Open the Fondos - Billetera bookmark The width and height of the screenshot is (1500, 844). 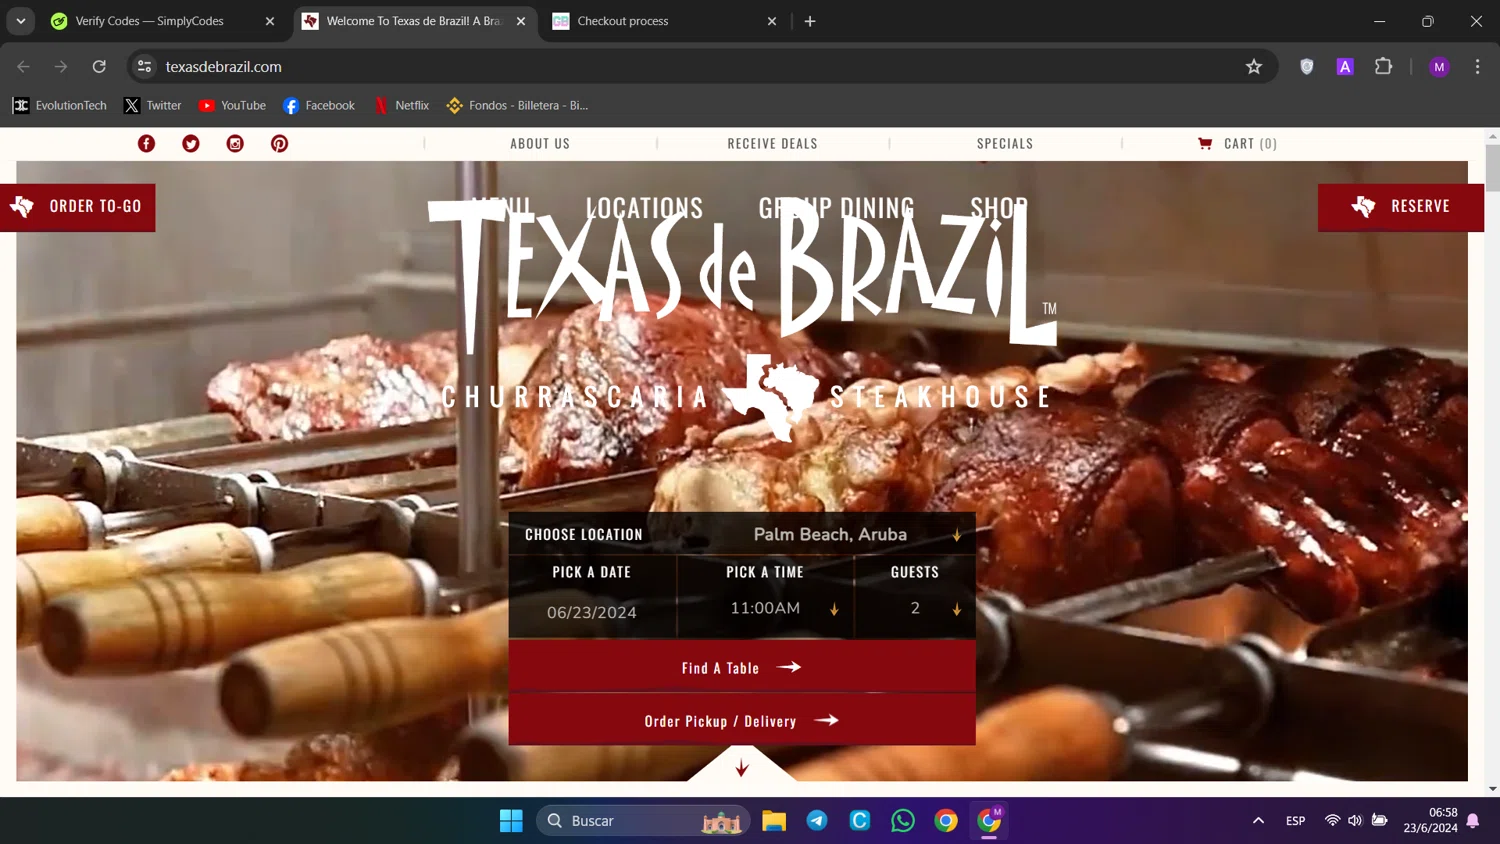point(517,105)
